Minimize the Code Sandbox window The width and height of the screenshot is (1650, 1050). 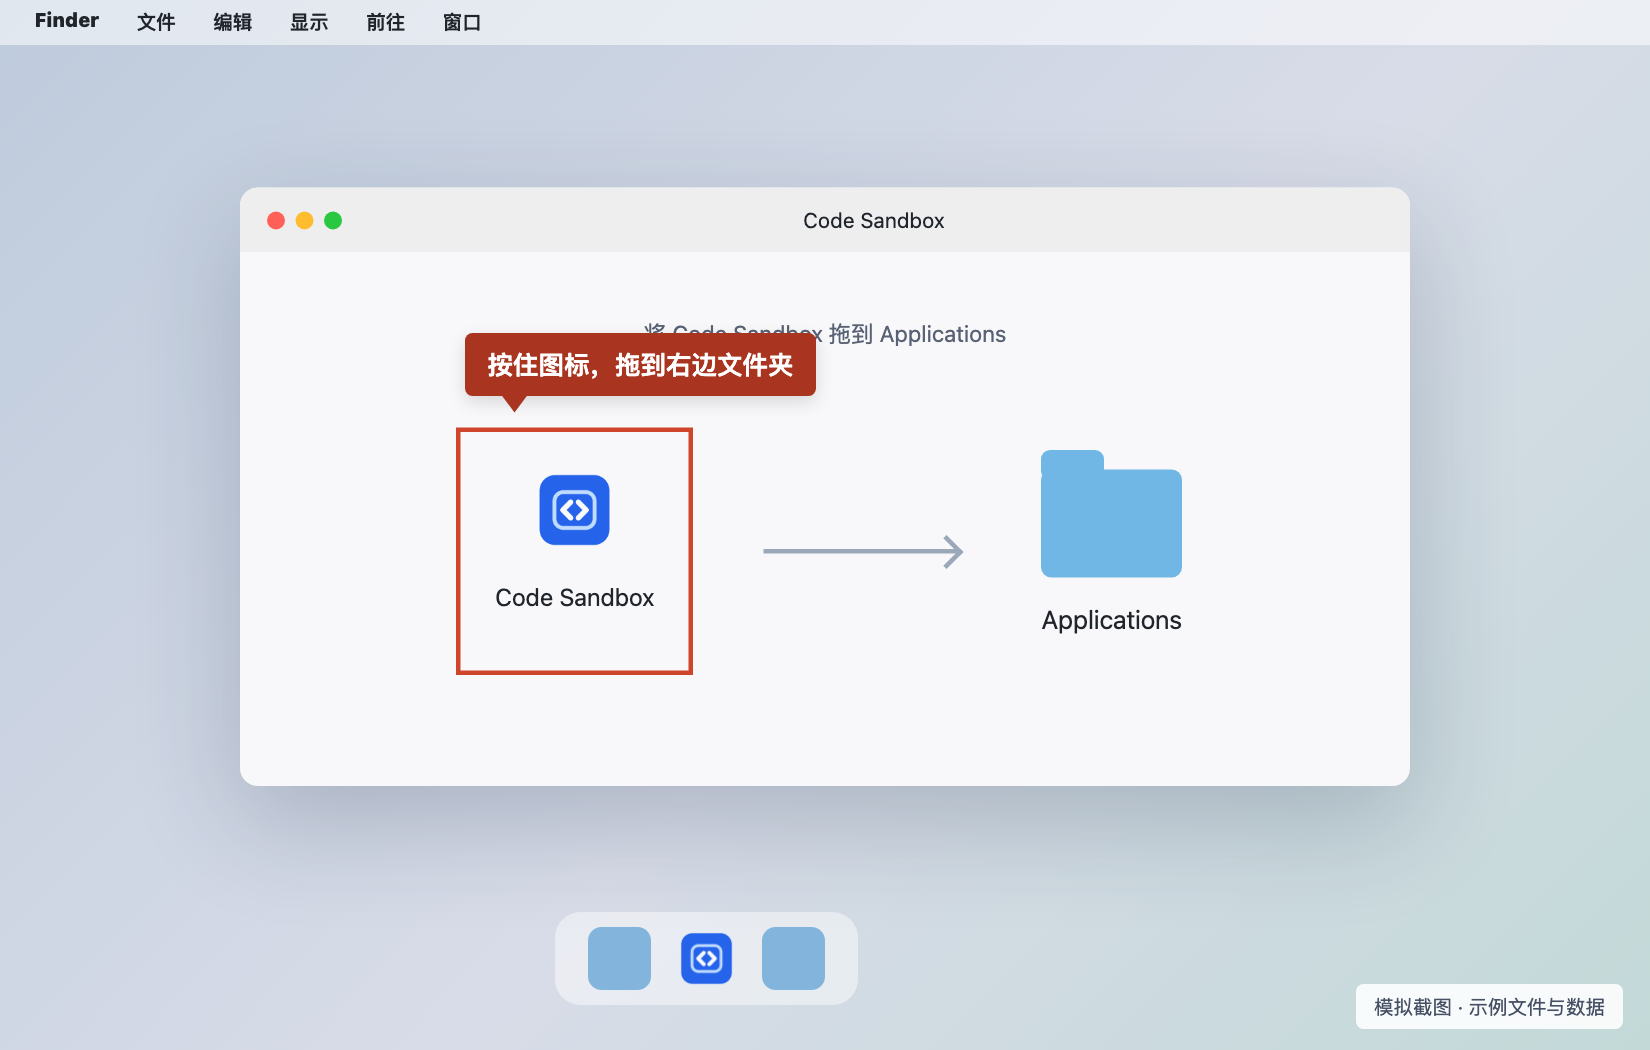[x=304, y=220]
